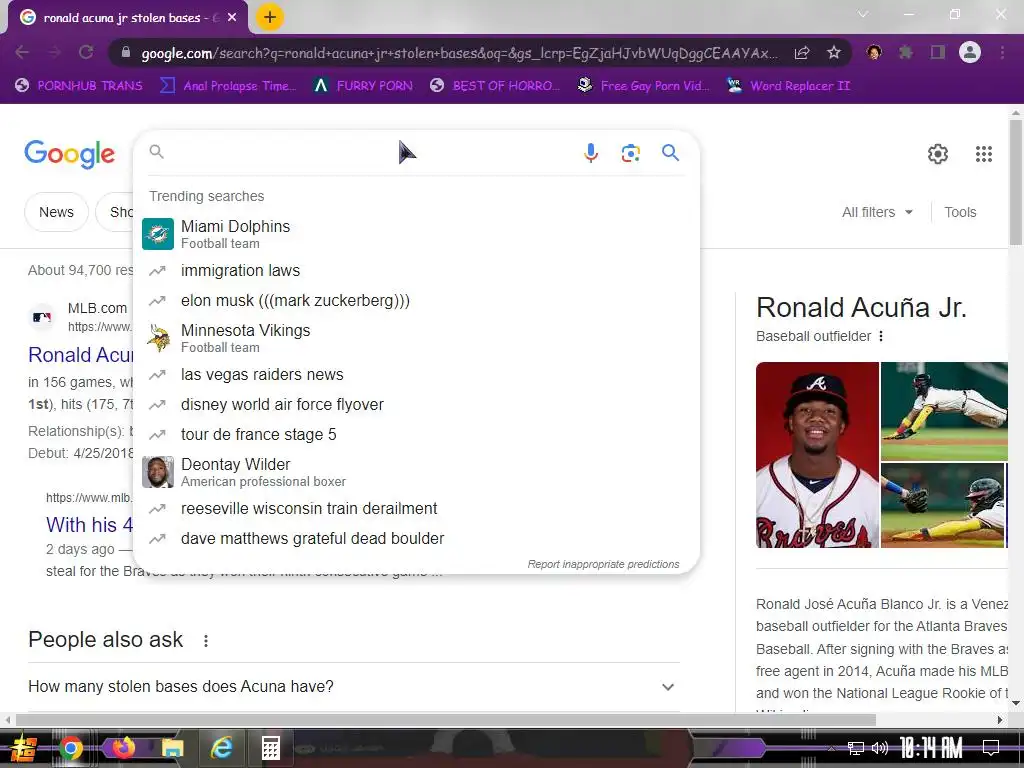Click the blue search magnifier button
This screenshot has width=1024, height=768.
tap(670, 153)
